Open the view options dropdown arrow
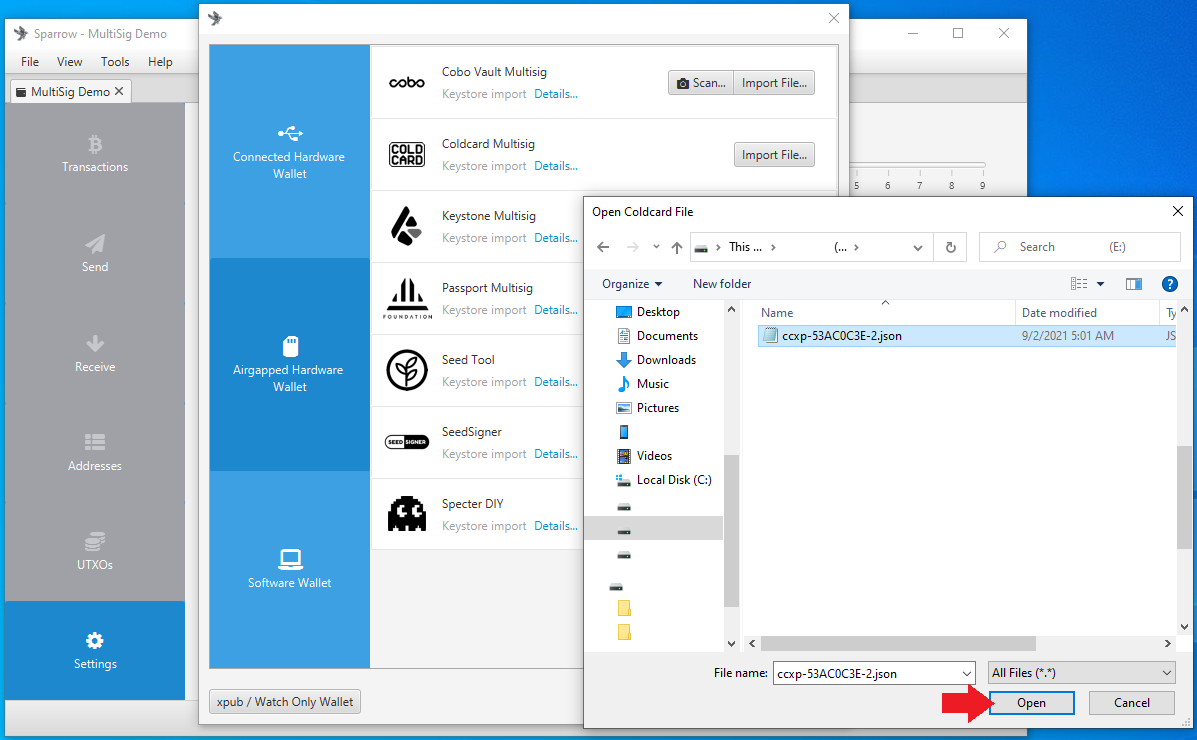Screen dimensions: 1197x740 (x=1100, y=284)
